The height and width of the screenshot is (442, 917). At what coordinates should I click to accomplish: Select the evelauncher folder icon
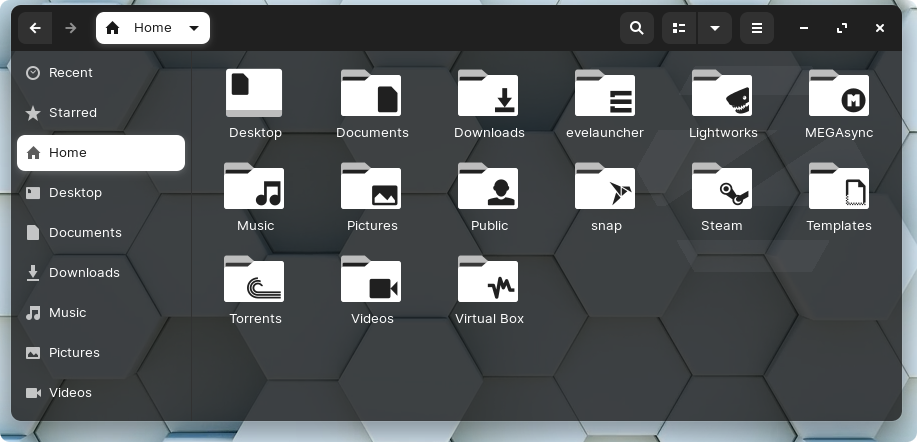point(605,93)
